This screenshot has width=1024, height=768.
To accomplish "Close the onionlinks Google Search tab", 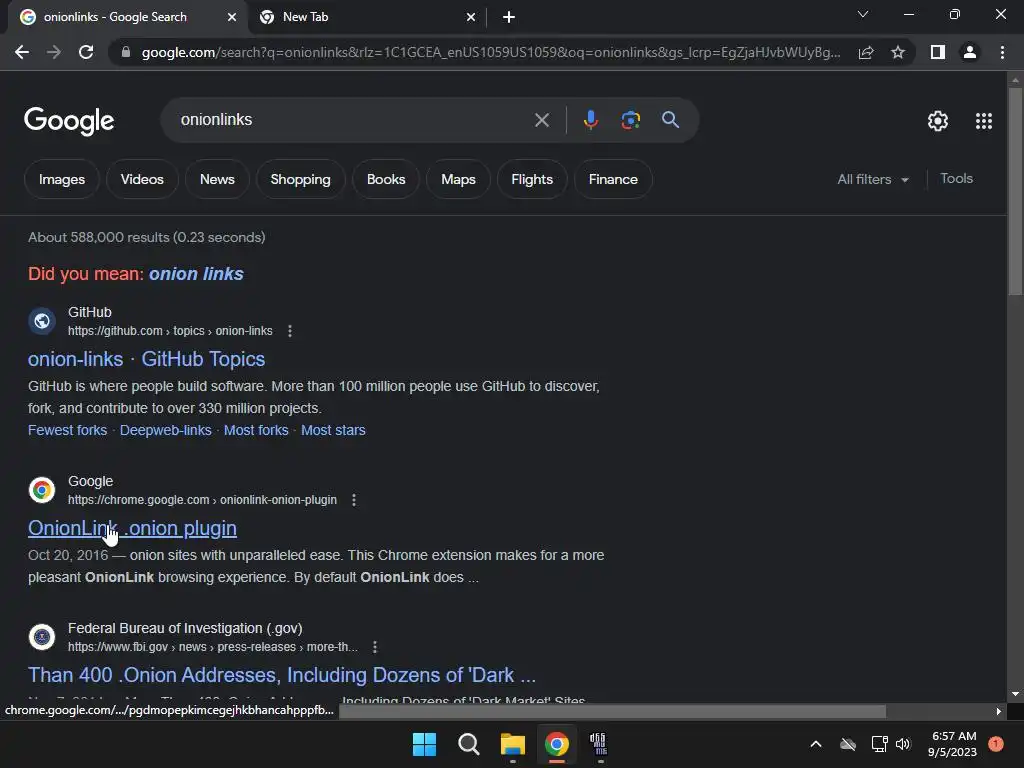I will 232,18.
